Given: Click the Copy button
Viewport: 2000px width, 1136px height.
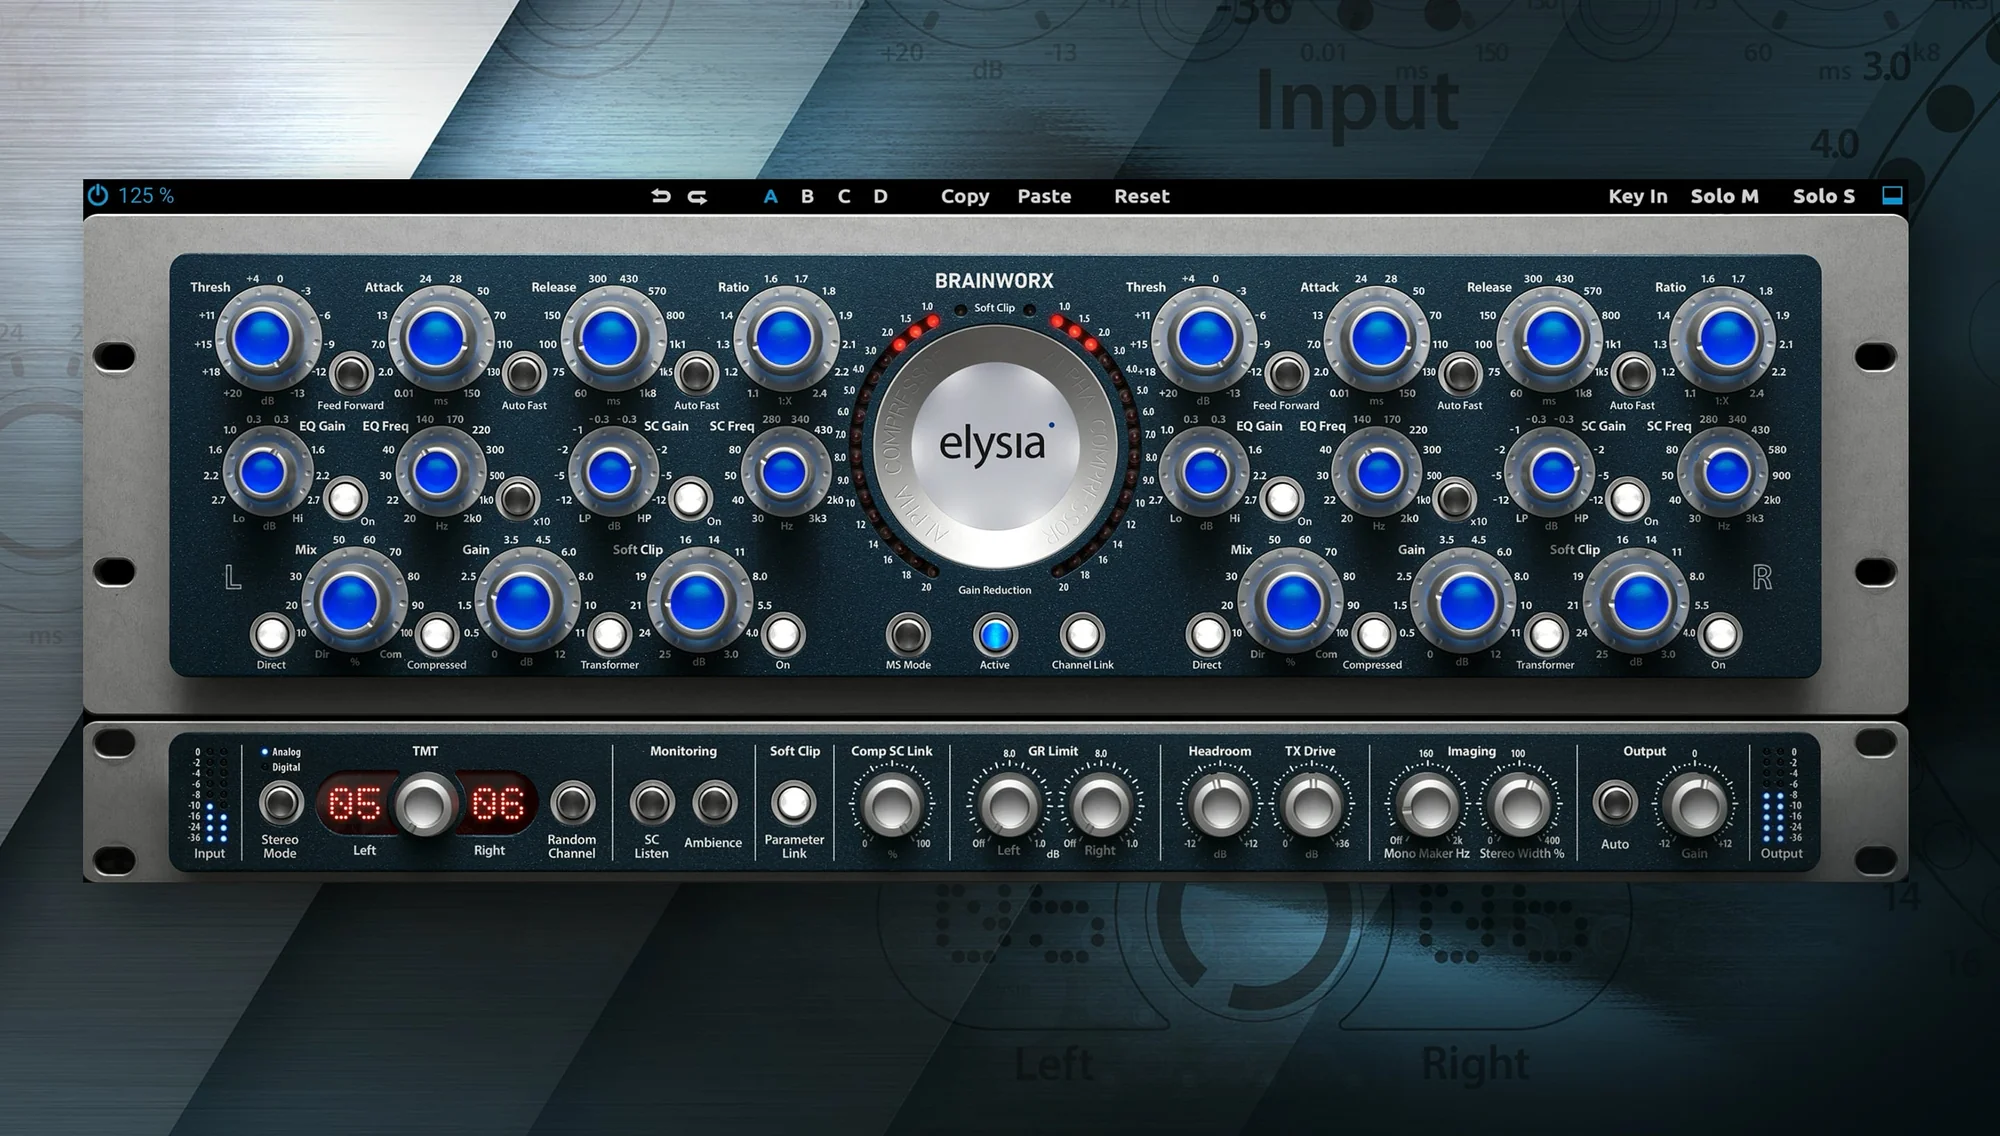Looking at the screenshot, I should coord(964,196).
